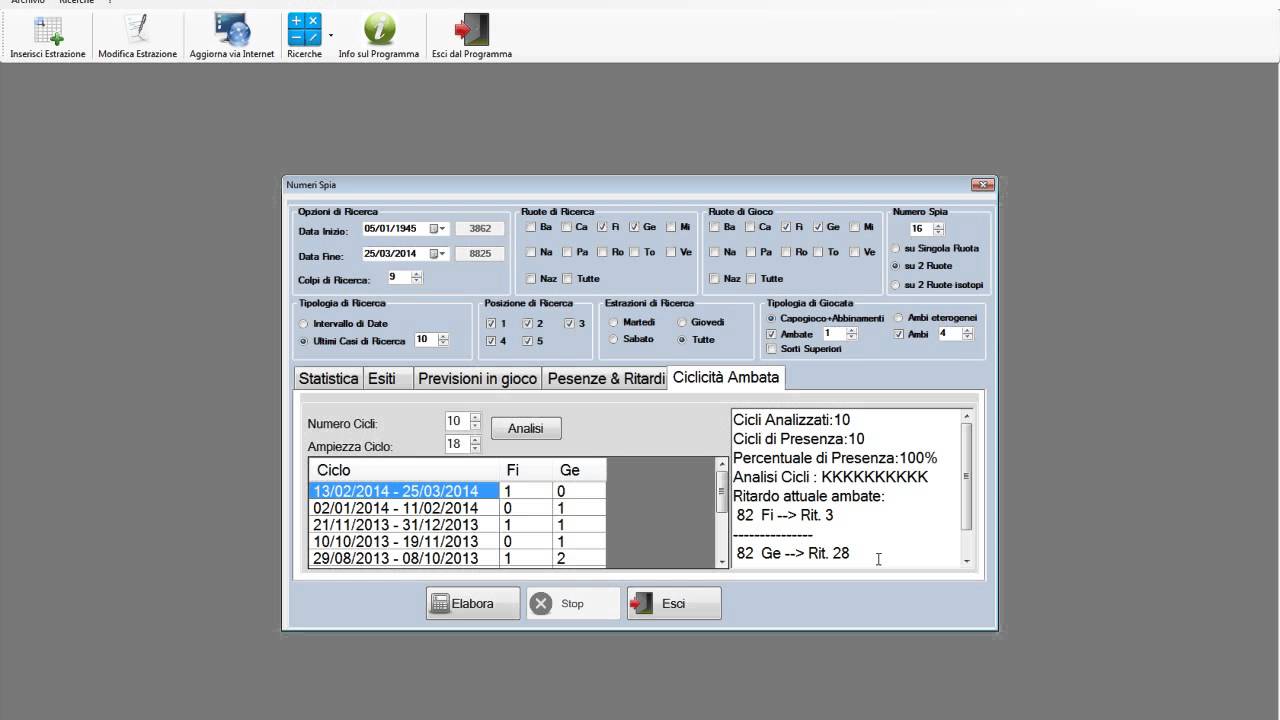Select Martedì extraction option

pos(614,322)
